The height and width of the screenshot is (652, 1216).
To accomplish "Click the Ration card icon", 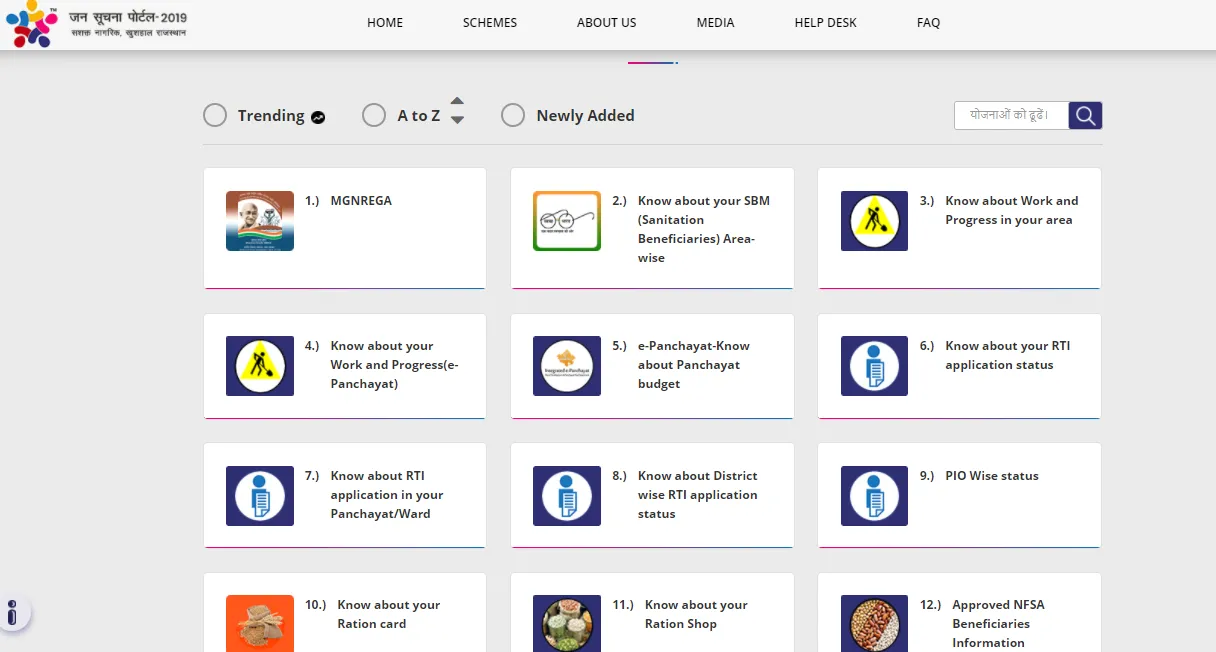I will click(260, 623).
